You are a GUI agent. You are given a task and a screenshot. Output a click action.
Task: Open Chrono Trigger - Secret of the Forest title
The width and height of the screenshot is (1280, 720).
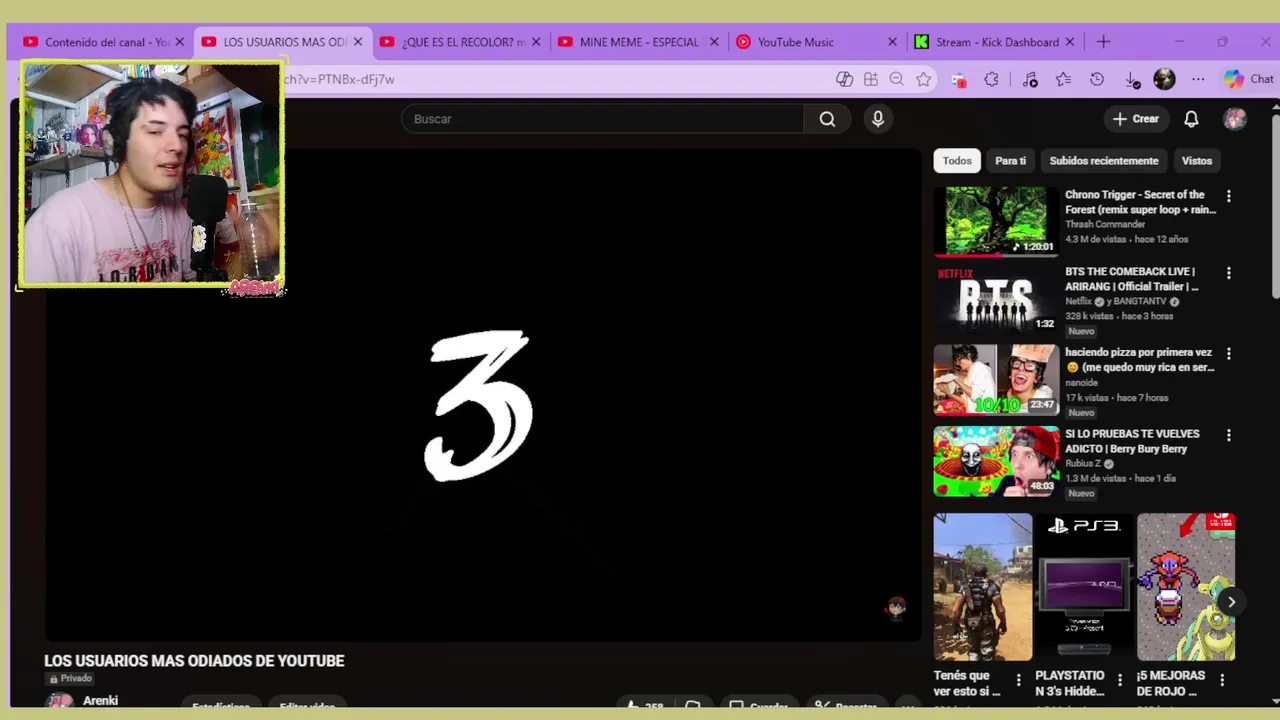tap(1140, 202)
